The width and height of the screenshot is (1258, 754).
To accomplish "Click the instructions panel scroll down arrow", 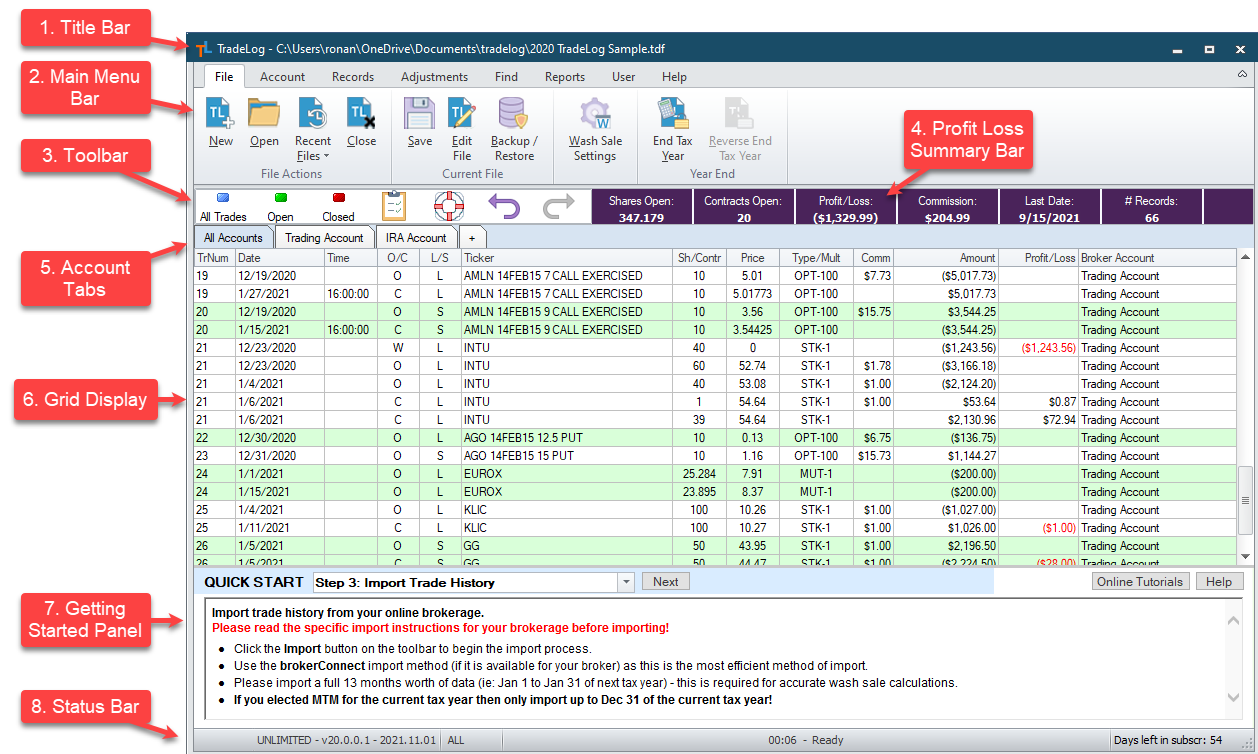I will pos(1234,697).
